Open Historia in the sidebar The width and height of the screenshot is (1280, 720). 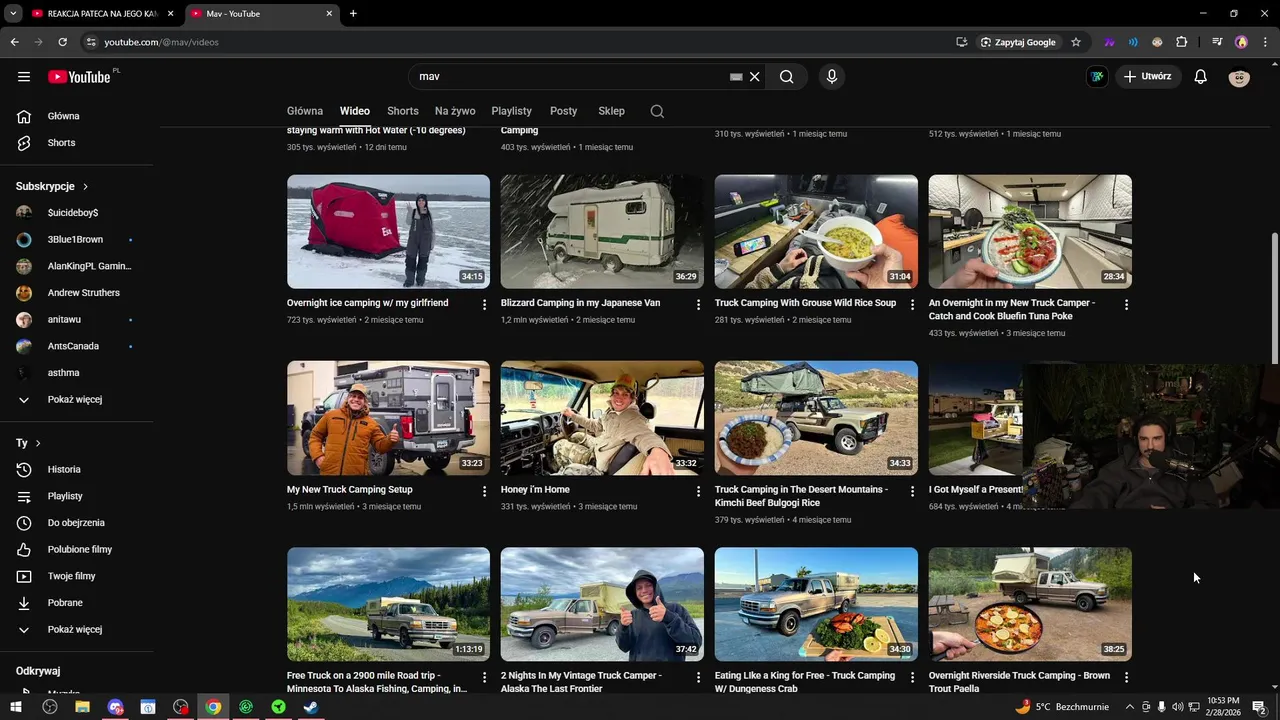[76, 469]
